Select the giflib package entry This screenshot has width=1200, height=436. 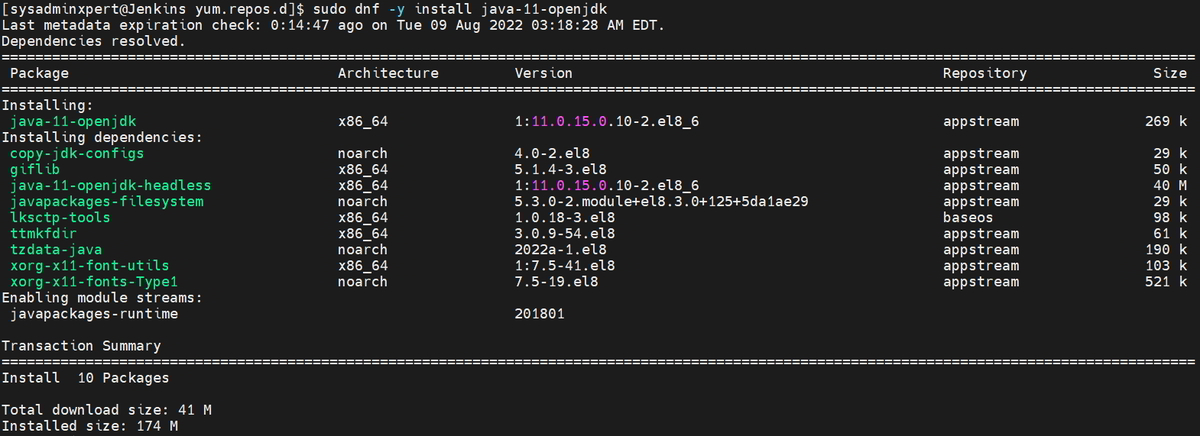point(35,169)
